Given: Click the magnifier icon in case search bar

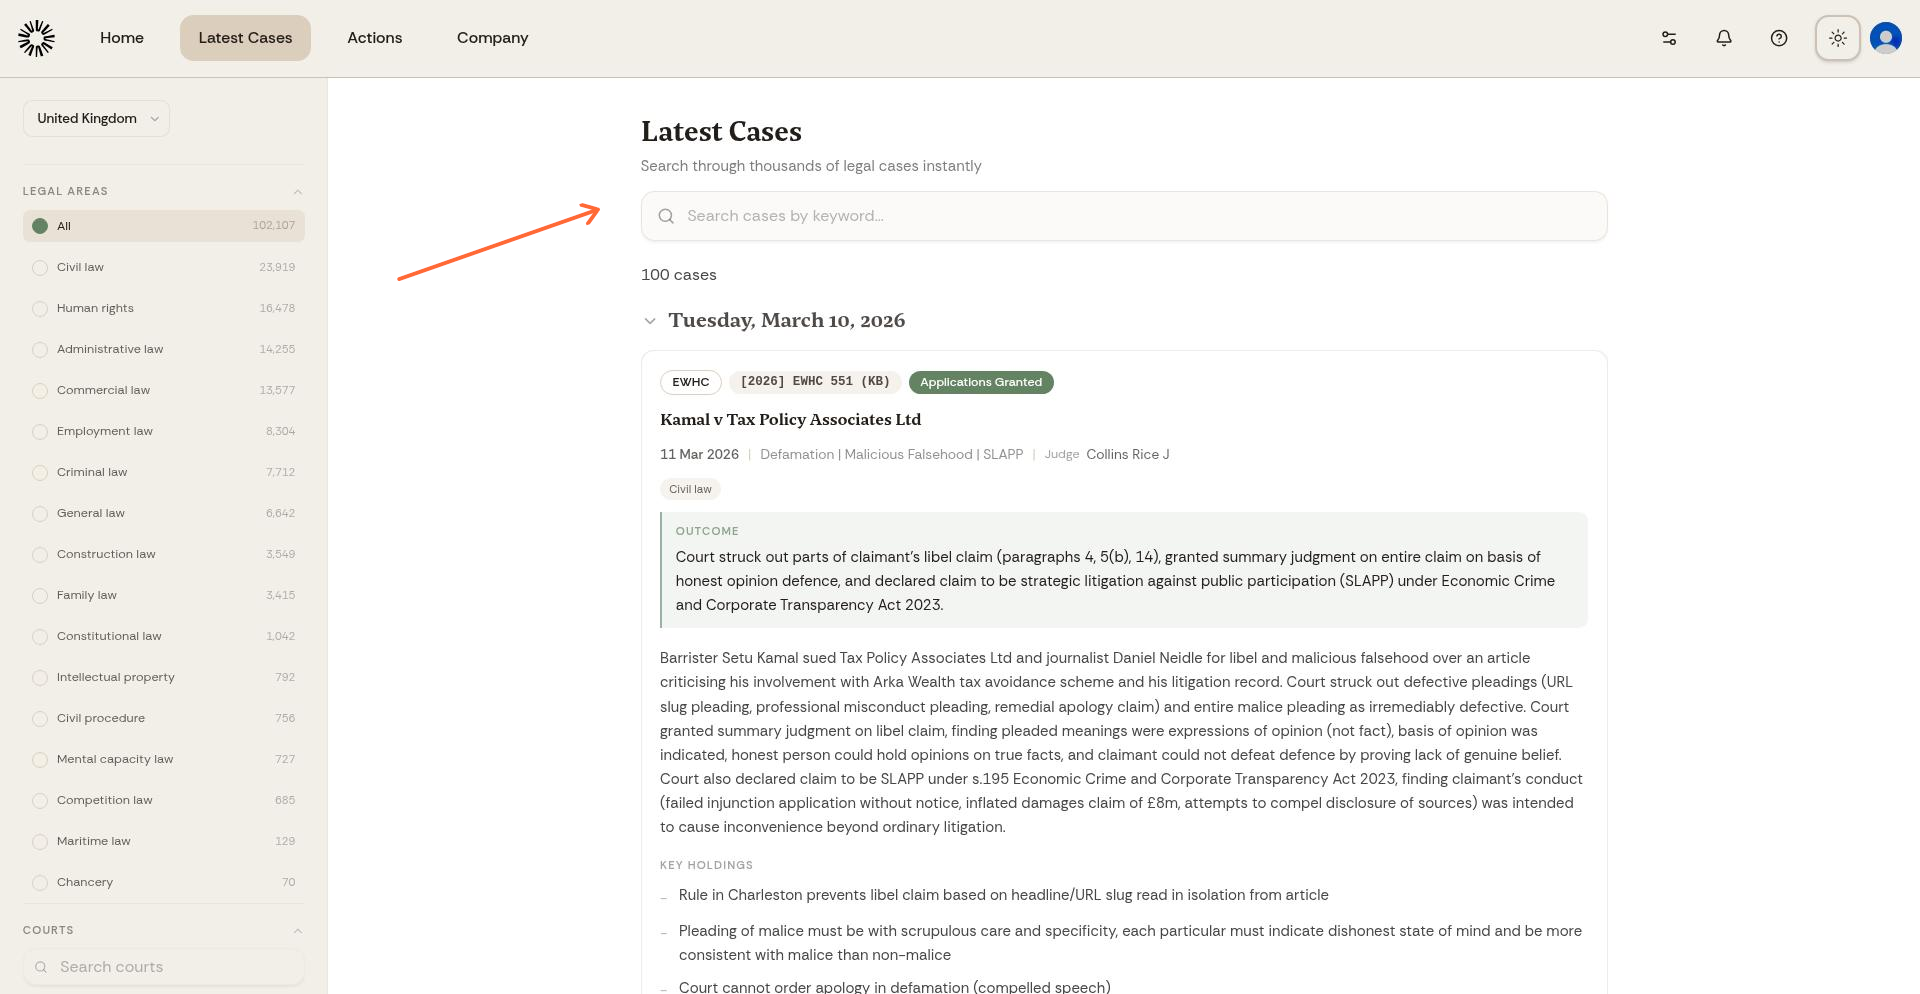Looking at the screenshot, I should [666, 215].
